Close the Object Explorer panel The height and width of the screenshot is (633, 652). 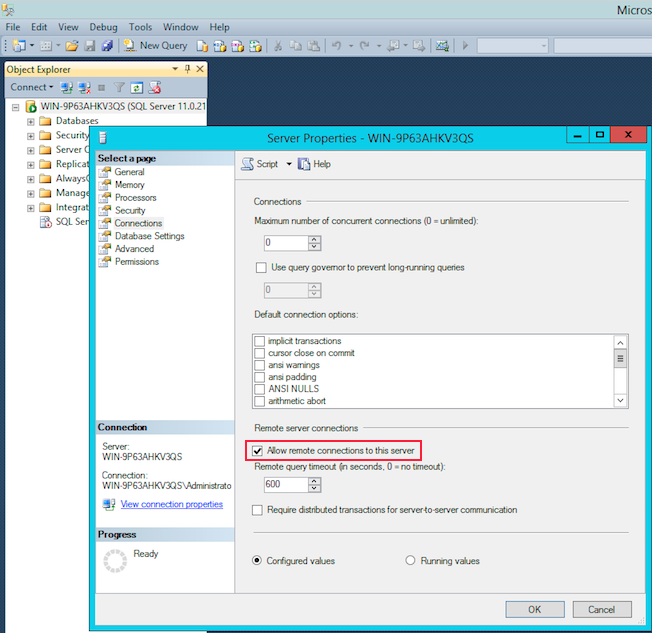(200, 69)
